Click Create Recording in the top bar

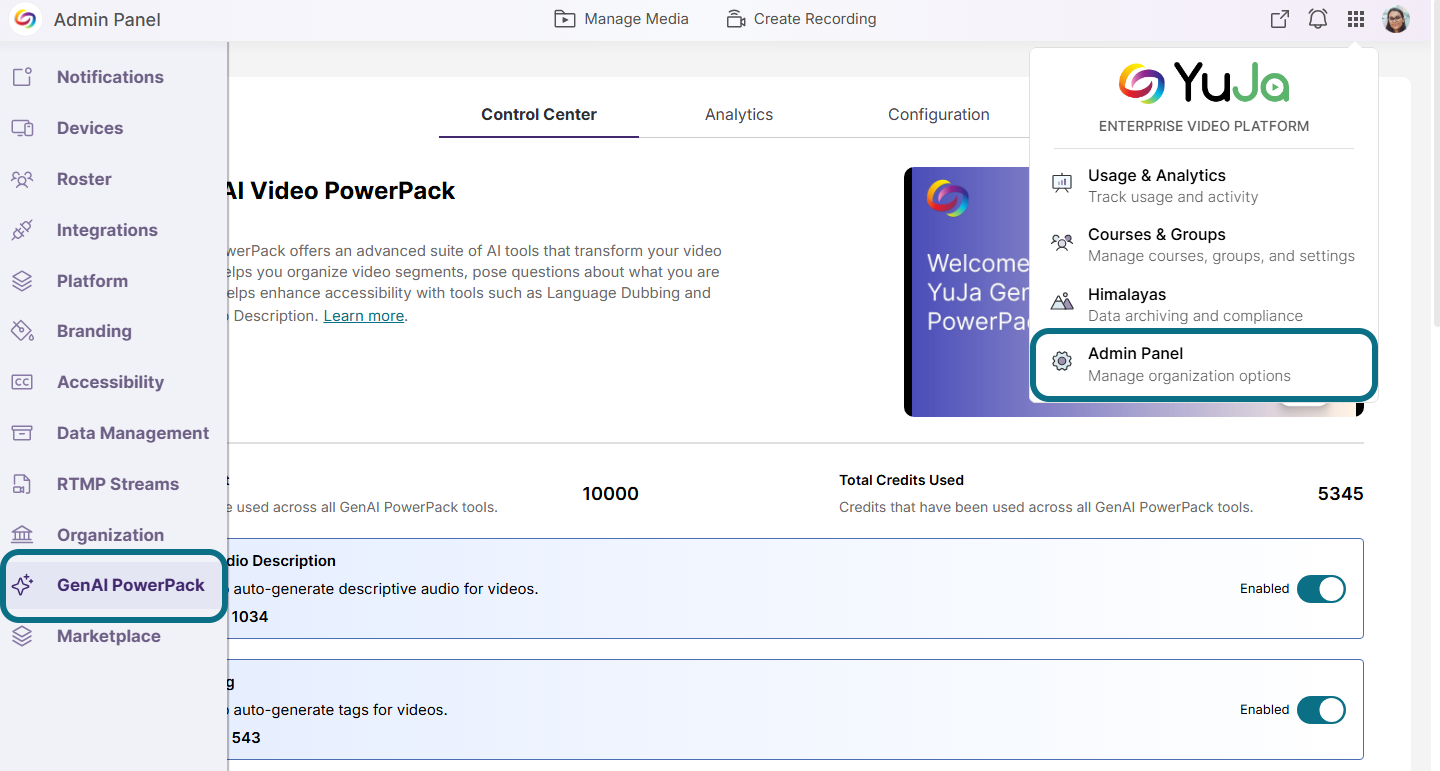pos(801,19)
